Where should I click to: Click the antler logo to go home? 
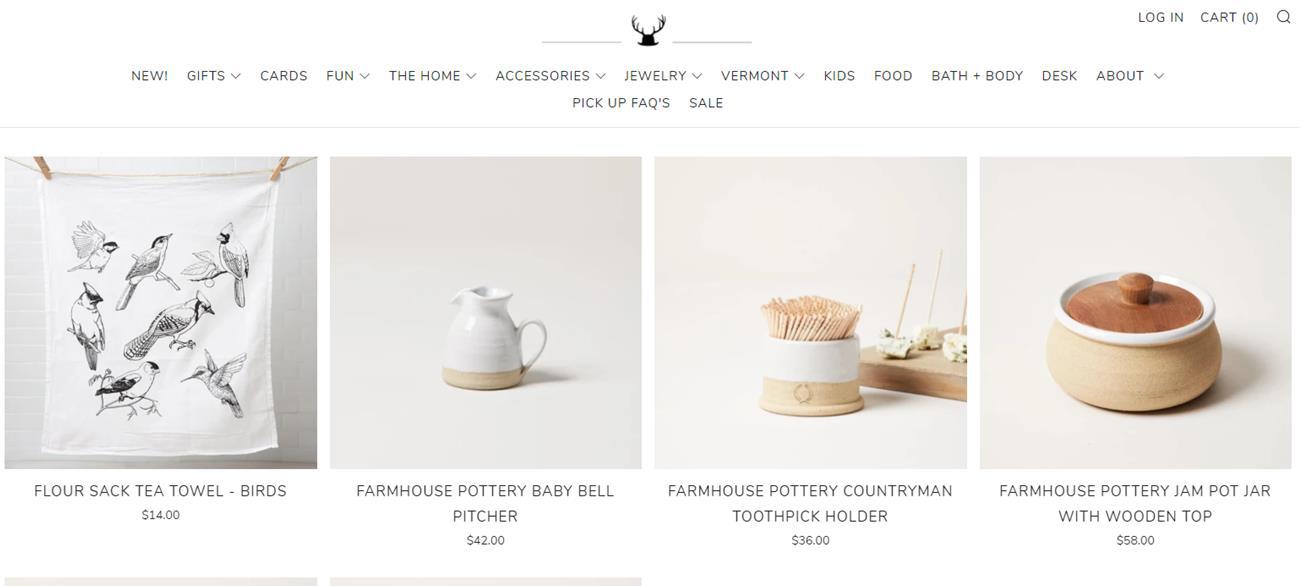[648, 30]
